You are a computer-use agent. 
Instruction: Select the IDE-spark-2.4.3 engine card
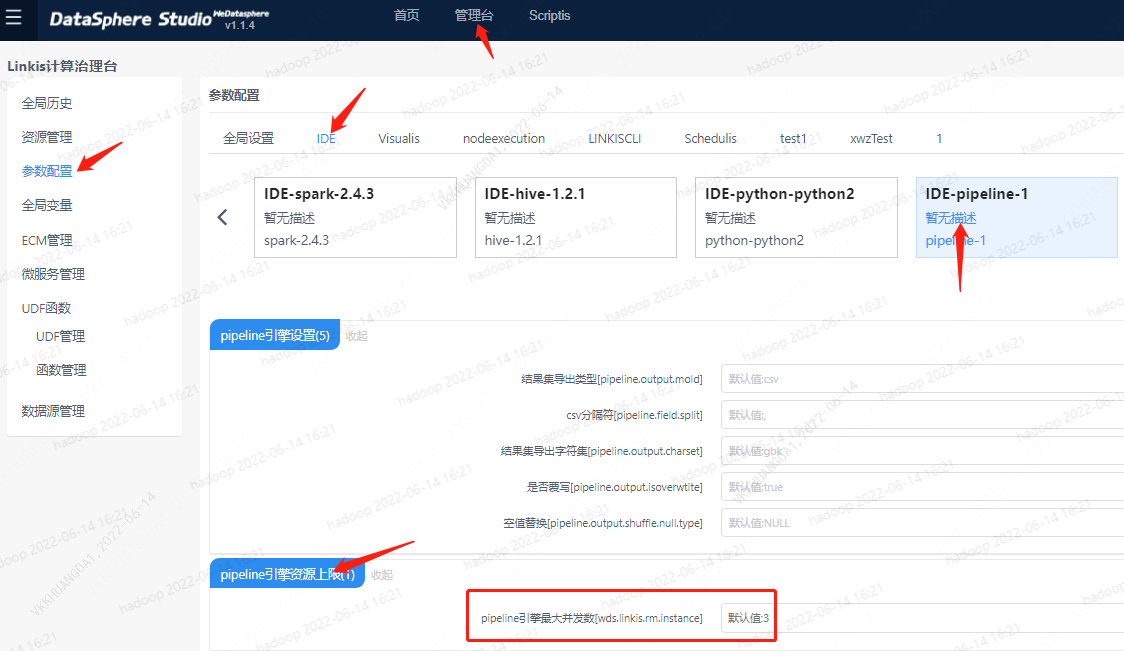tap(356, 217)
